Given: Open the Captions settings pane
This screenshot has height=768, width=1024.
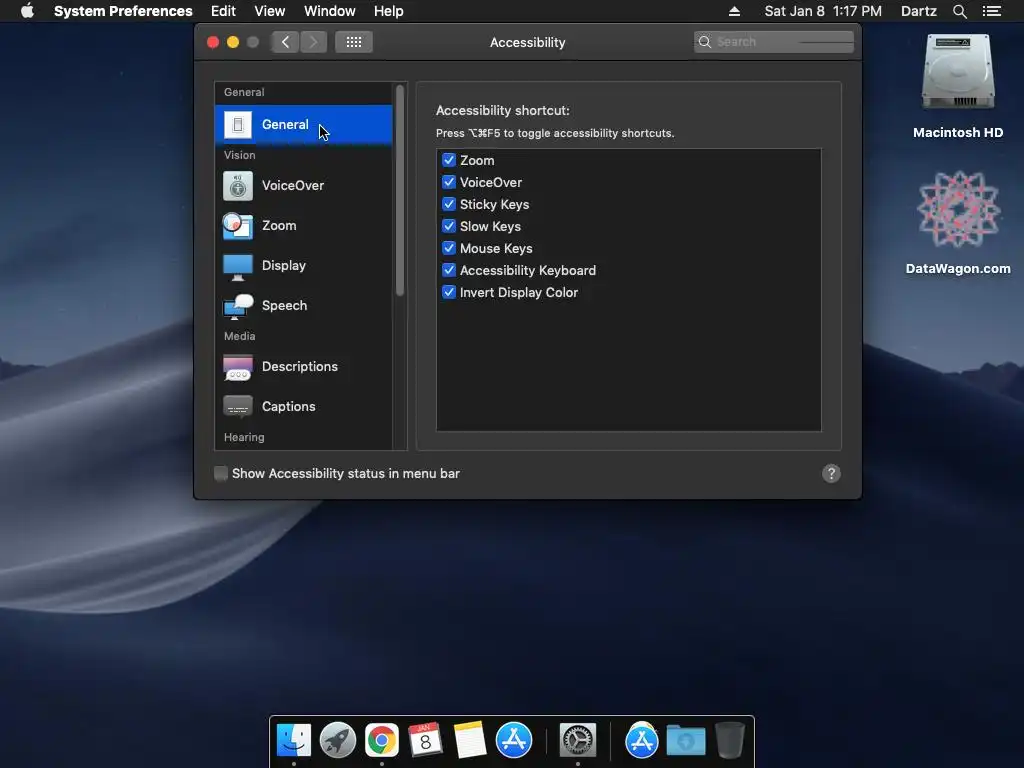Looking at the screenshot, I should point(304,406).
